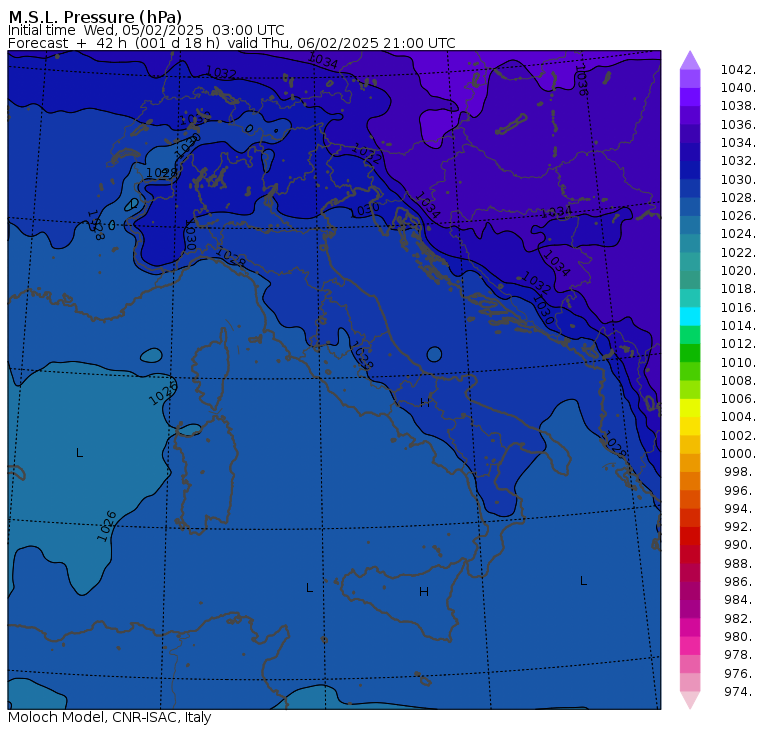The width and height of the screenshot is (760, 731).
Task: Click the "Forecast + 42 h" validity line
Action: point(231,43)
